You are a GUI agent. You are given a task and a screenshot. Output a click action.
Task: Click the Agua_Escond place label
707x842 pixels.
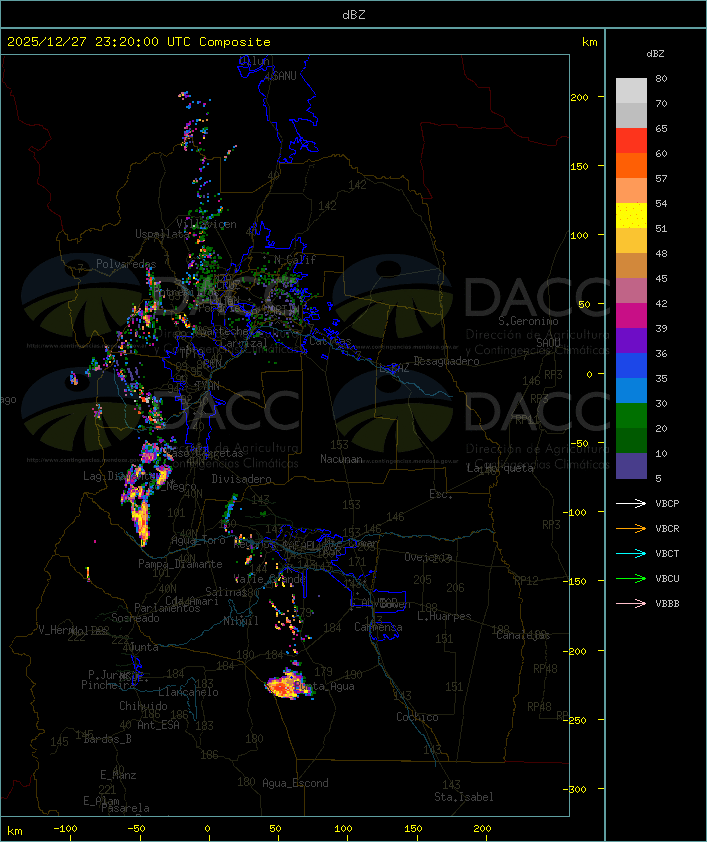295,783
